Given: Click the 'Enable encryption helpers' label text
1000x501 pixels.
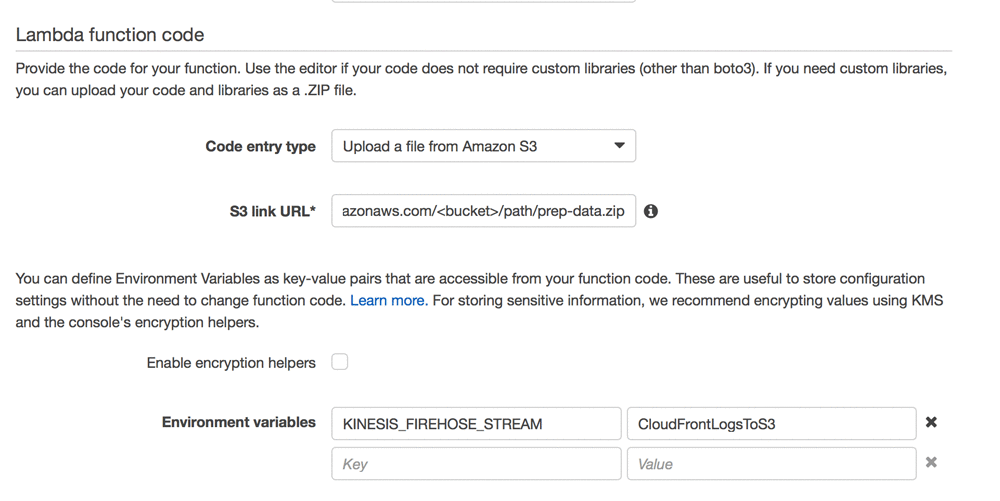Looking at the screenshot, I should [231, 363].
